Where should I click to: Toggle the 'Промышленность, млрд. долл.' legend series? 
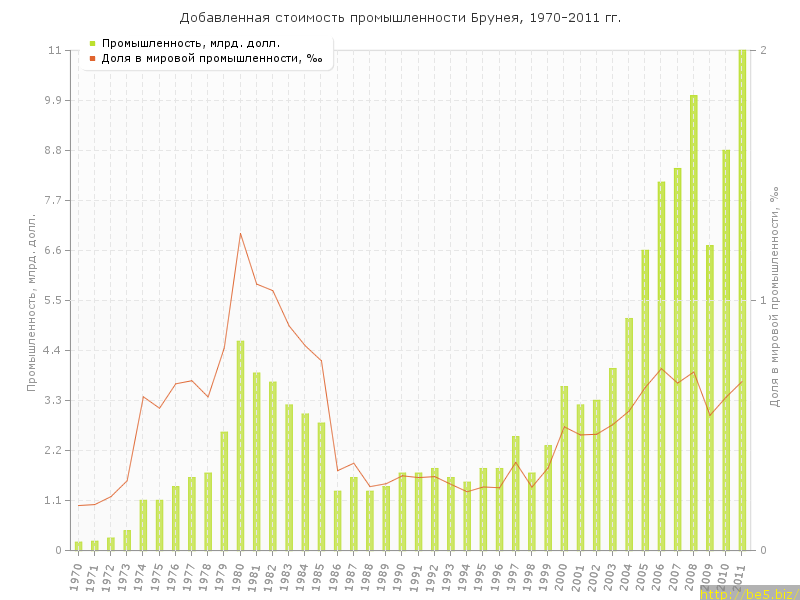click(x=190, y=43)
